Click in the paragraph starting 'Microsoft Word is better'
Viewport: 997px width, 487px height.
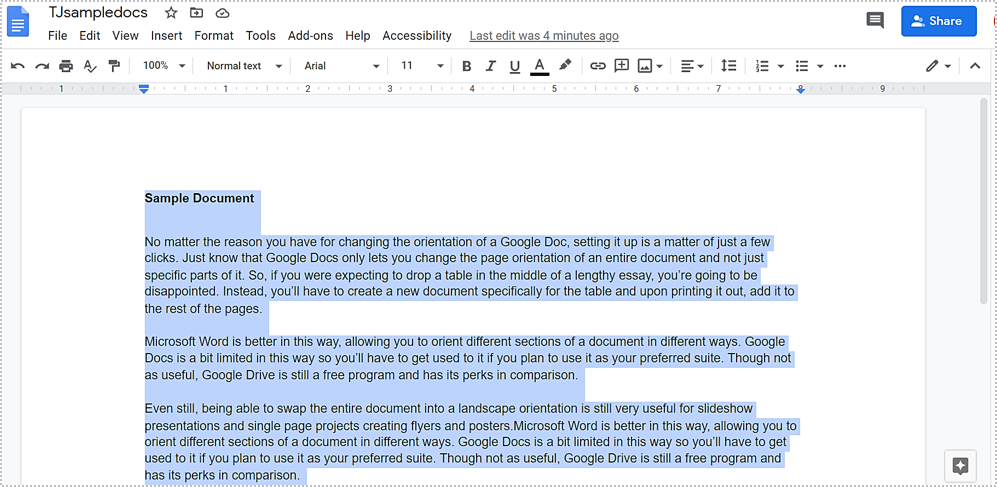468,358
